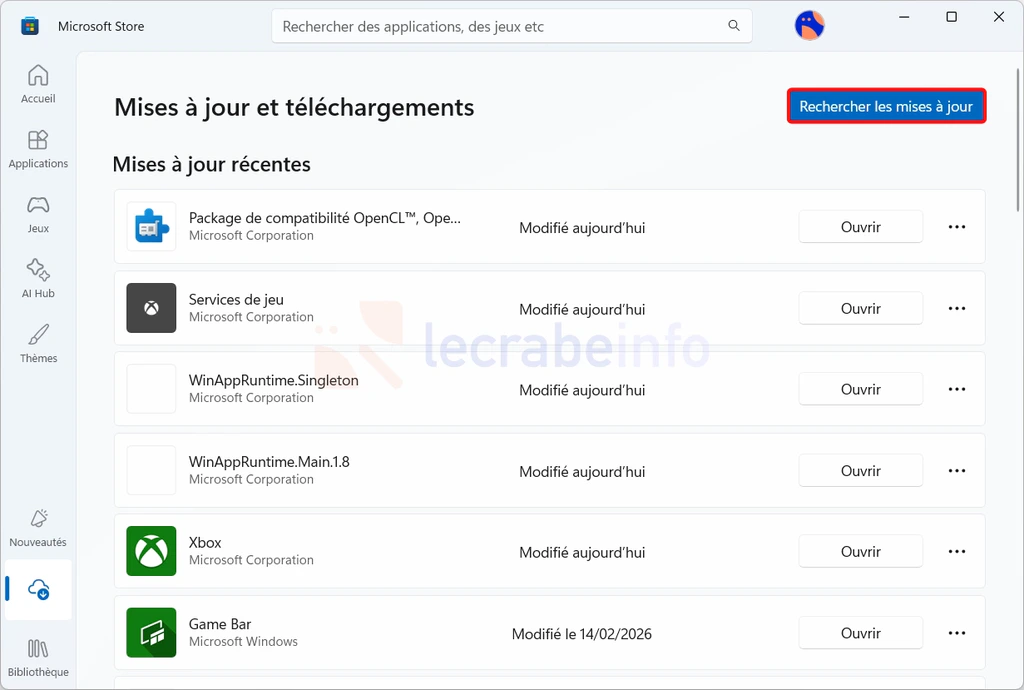The image size is (1024, 690).
Task: Focus the Rechercher des applications search field
Action: click(x=500, y=26)
